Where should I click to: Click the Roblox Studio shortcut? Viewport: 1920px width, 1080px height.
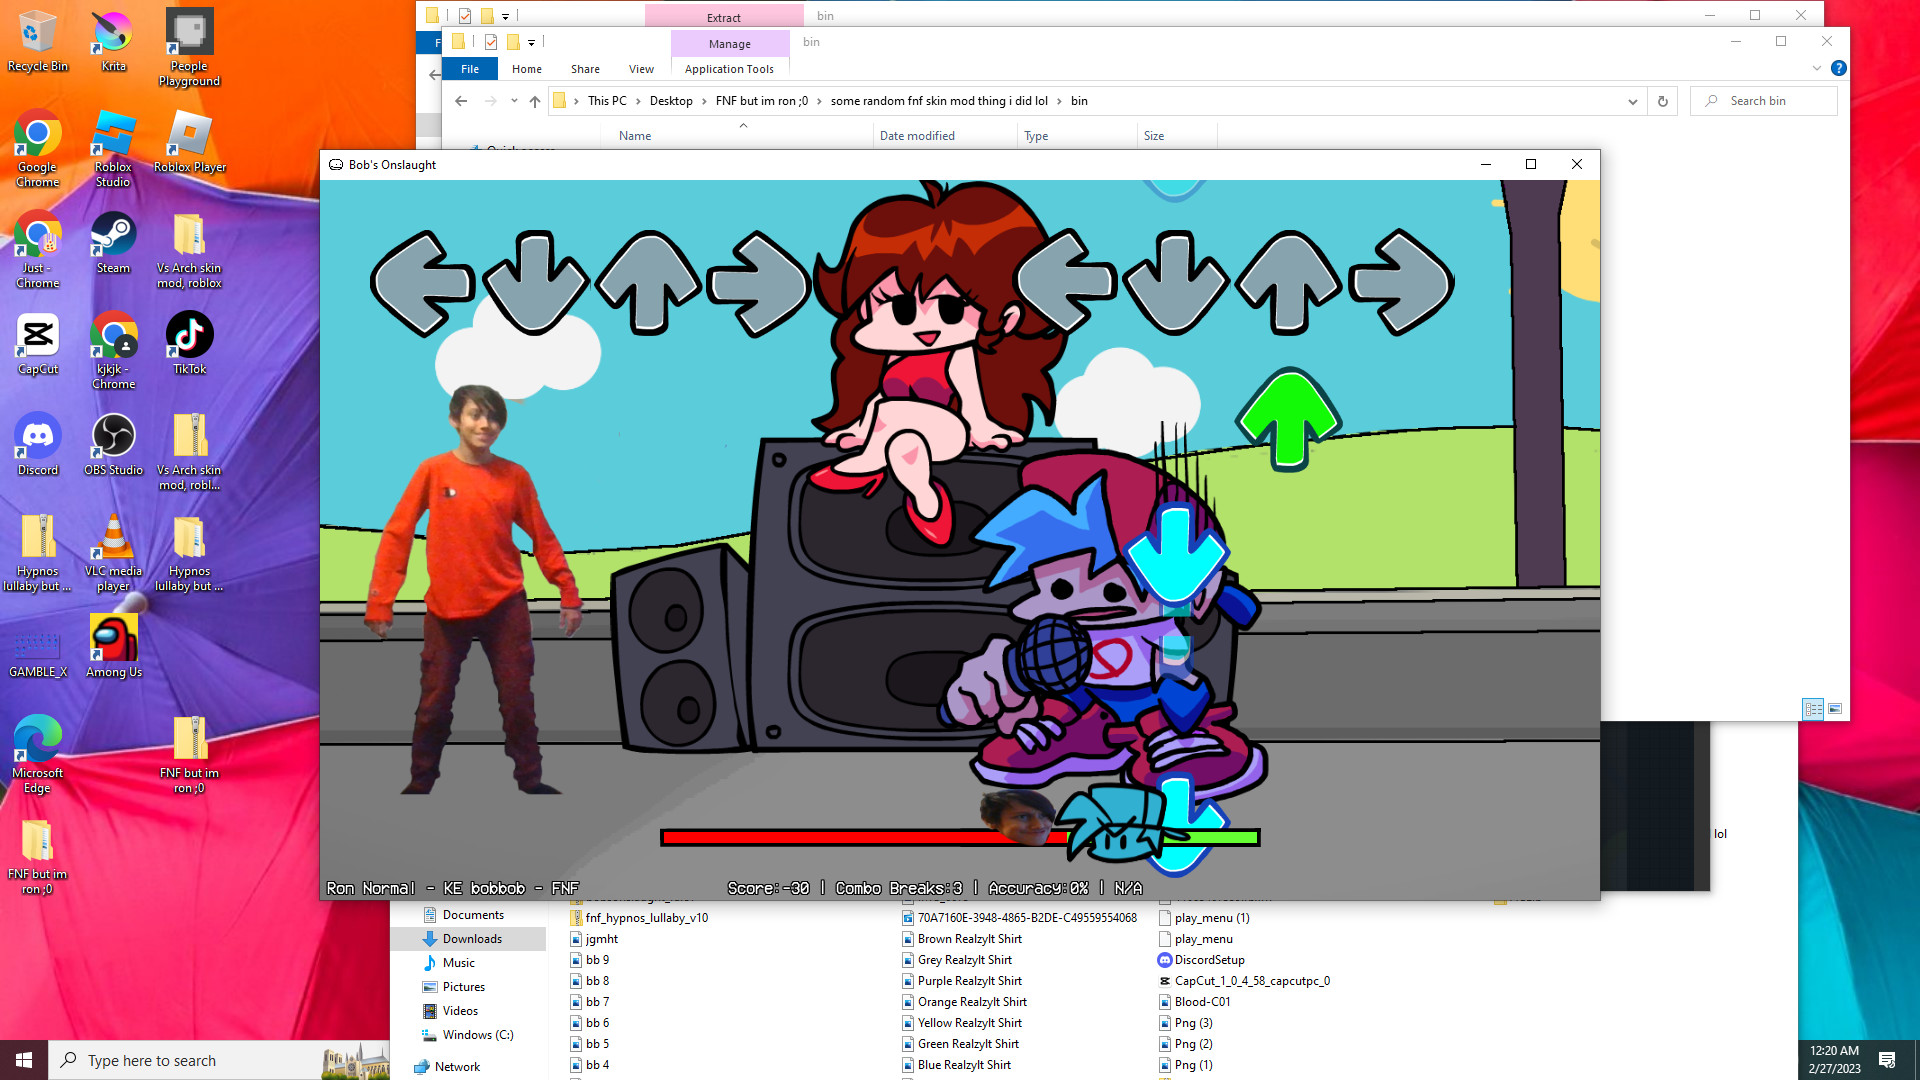tap(113, 148)
